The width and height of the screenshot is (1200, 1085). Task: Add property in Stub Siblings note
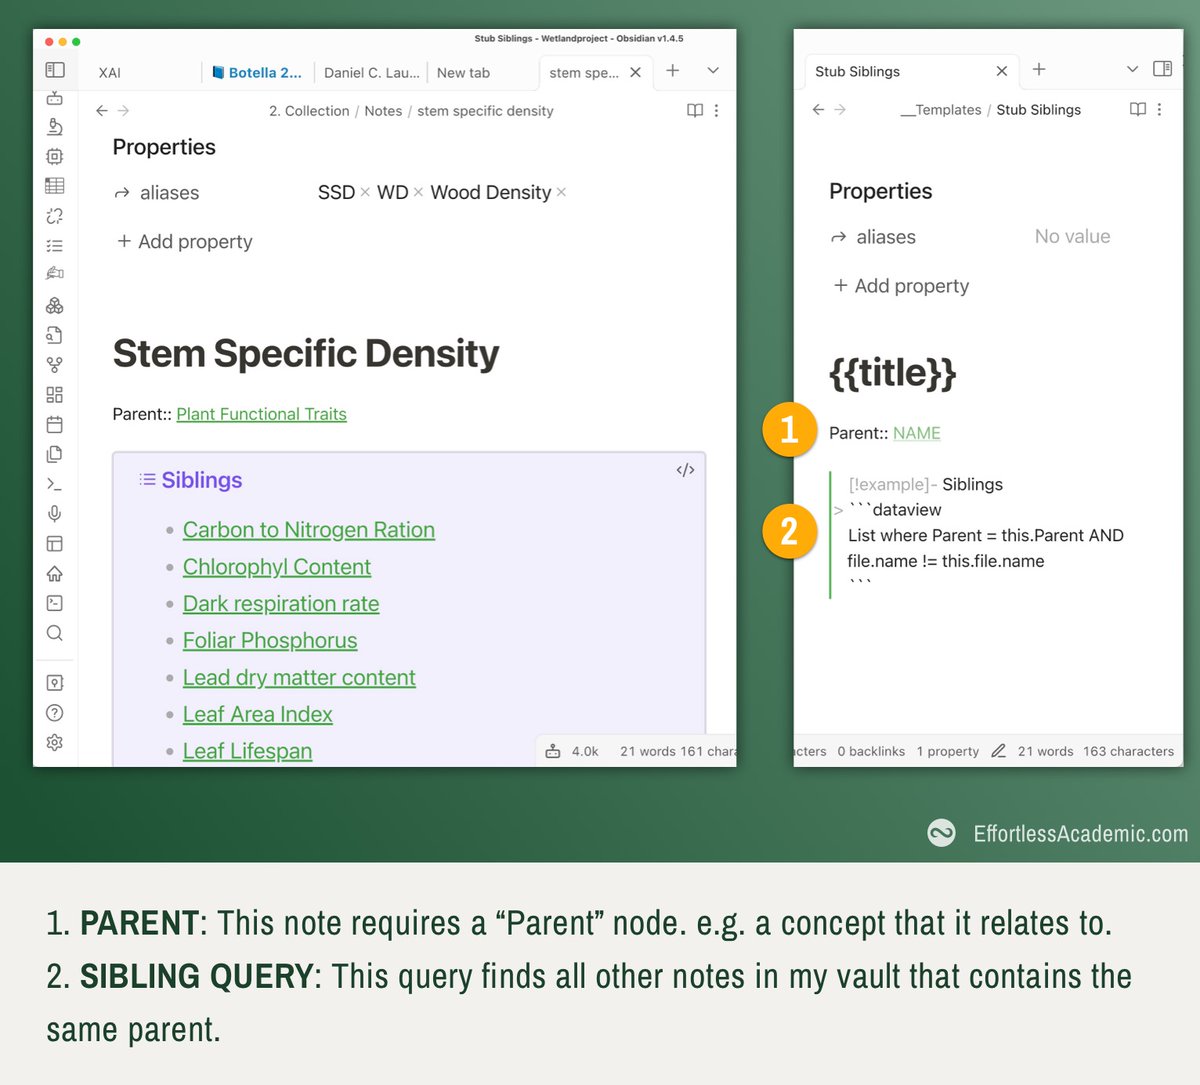pyautogui.click(x=902, y=286)
